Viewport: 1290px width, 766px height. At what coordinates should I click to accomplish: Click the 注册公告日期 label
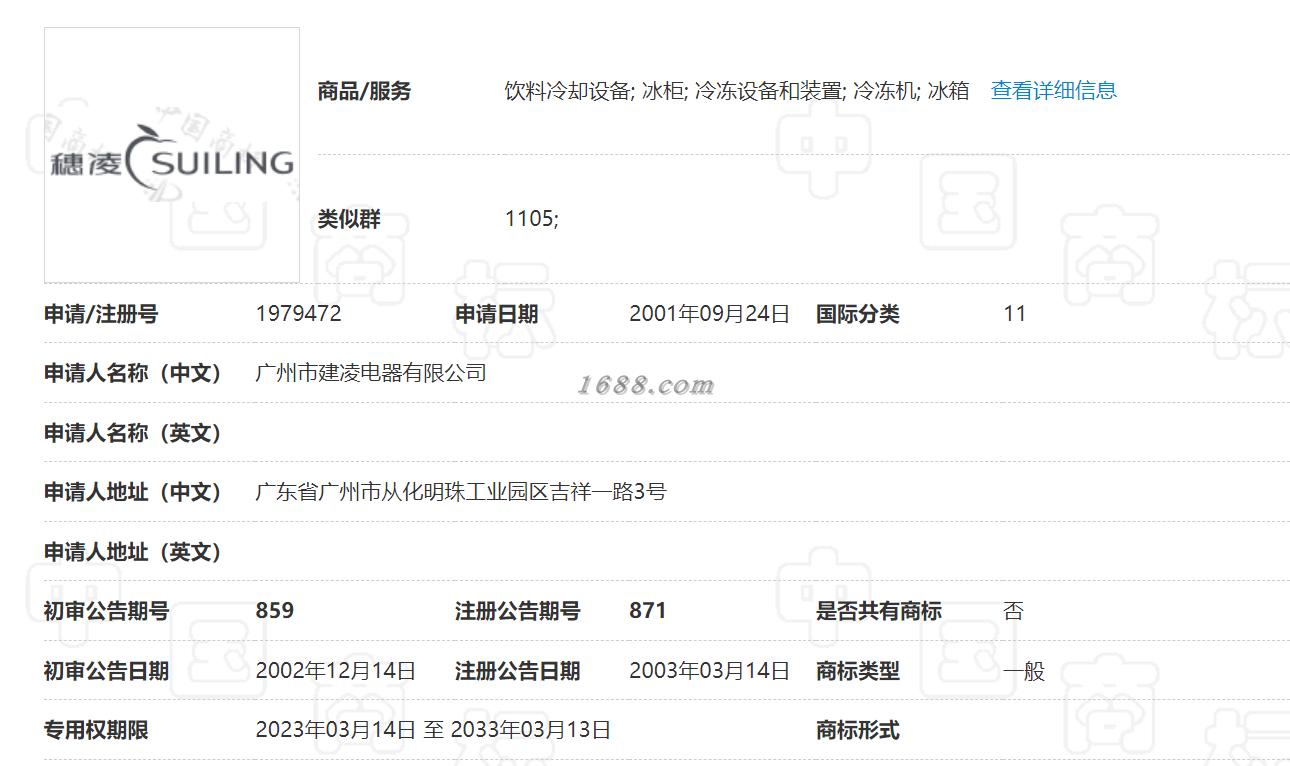pyautogui.click(x=517, y=671)
